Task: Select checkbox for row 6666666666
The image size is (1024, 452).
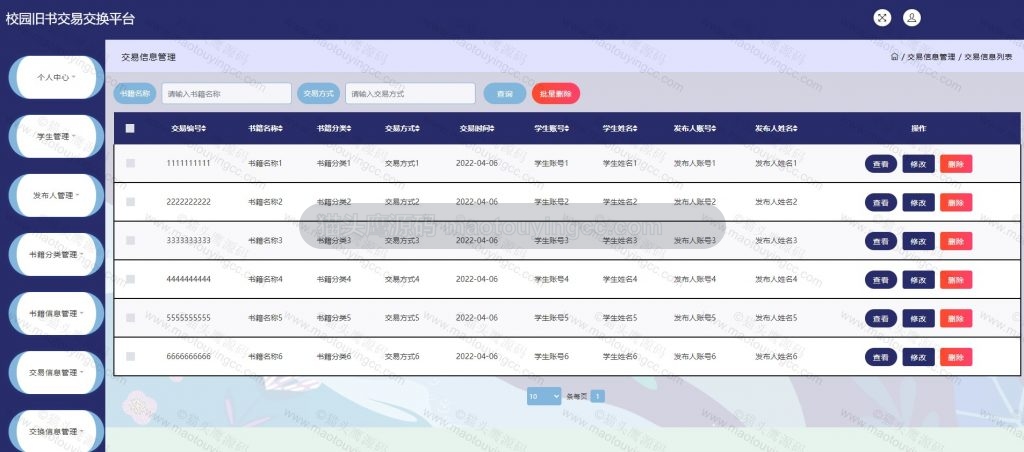Action: pyautogui.click(x=130, y=356)
